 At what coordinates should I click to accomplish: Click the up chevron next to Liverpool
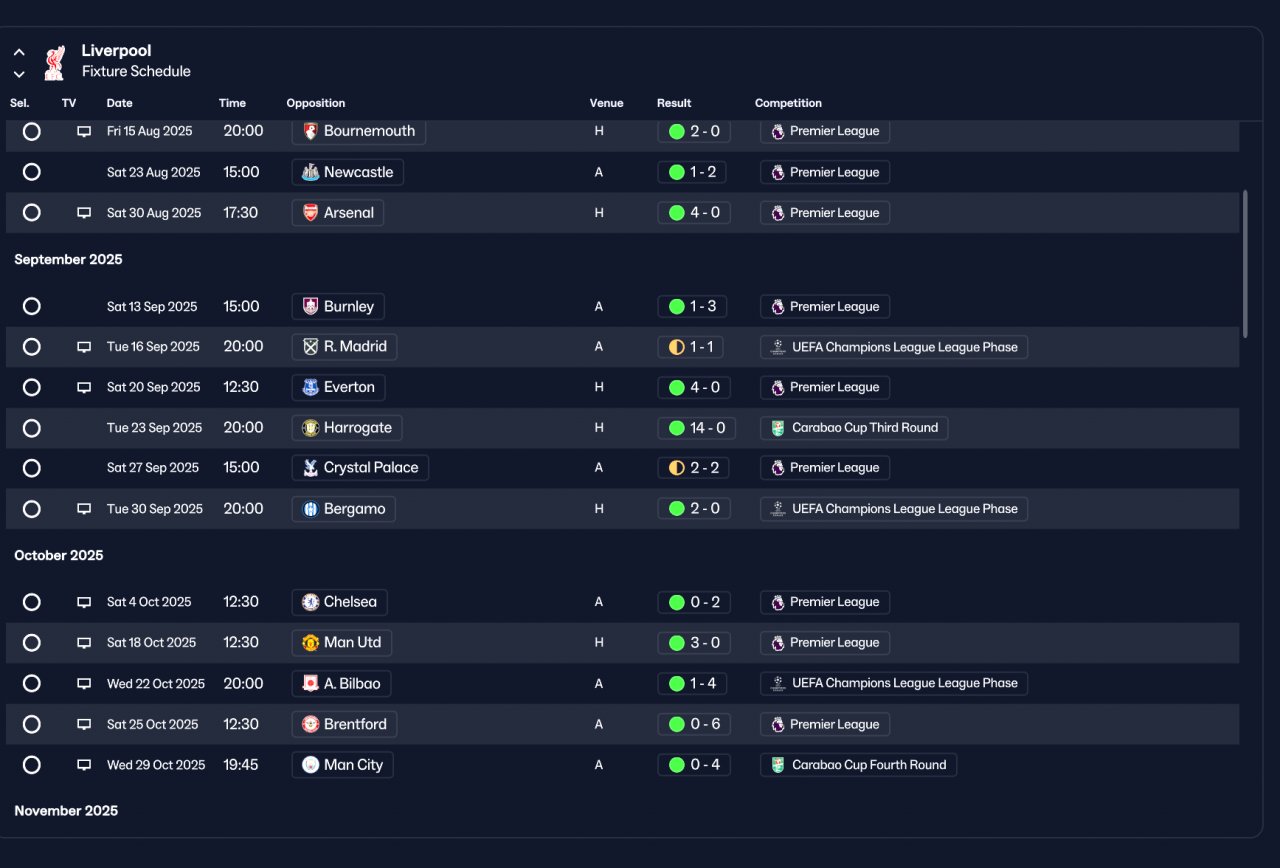[x=19, y=53]
